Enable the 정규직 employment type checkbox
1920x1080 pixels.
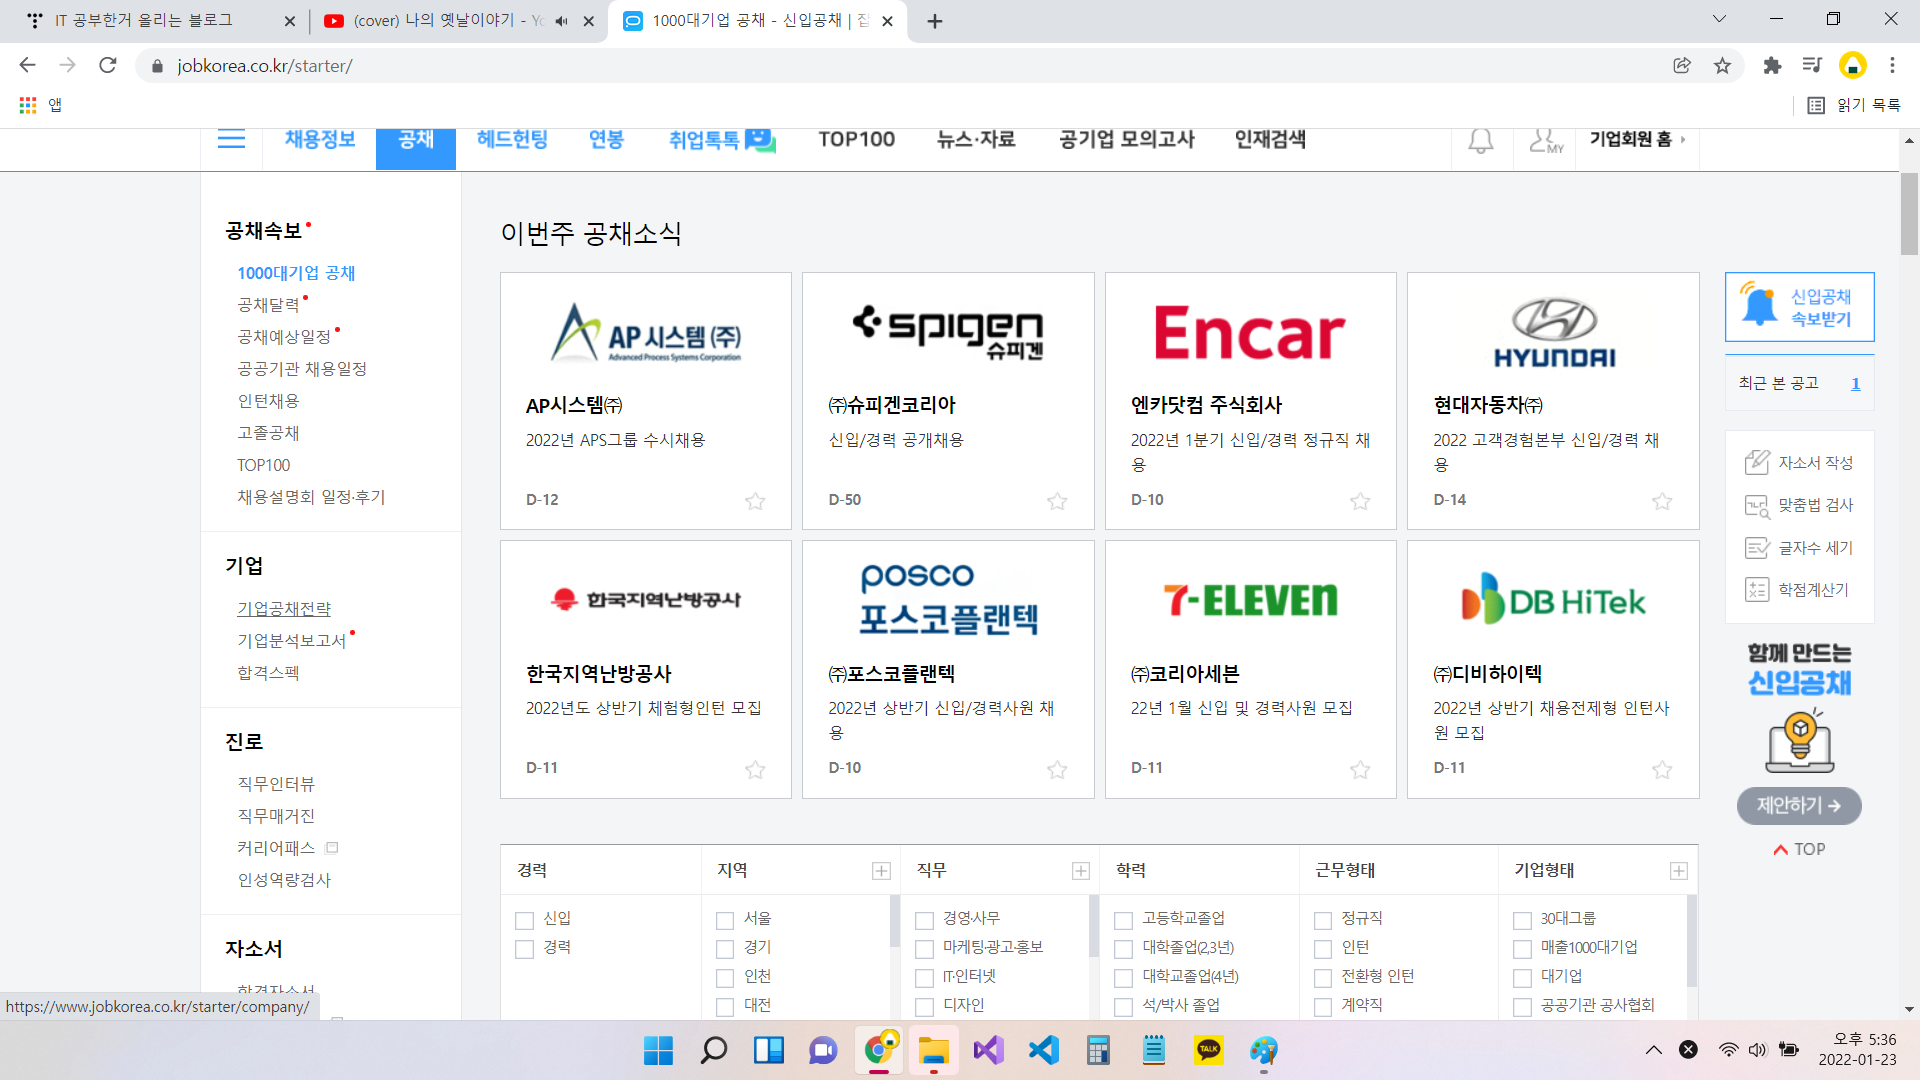pos(1323,920)
